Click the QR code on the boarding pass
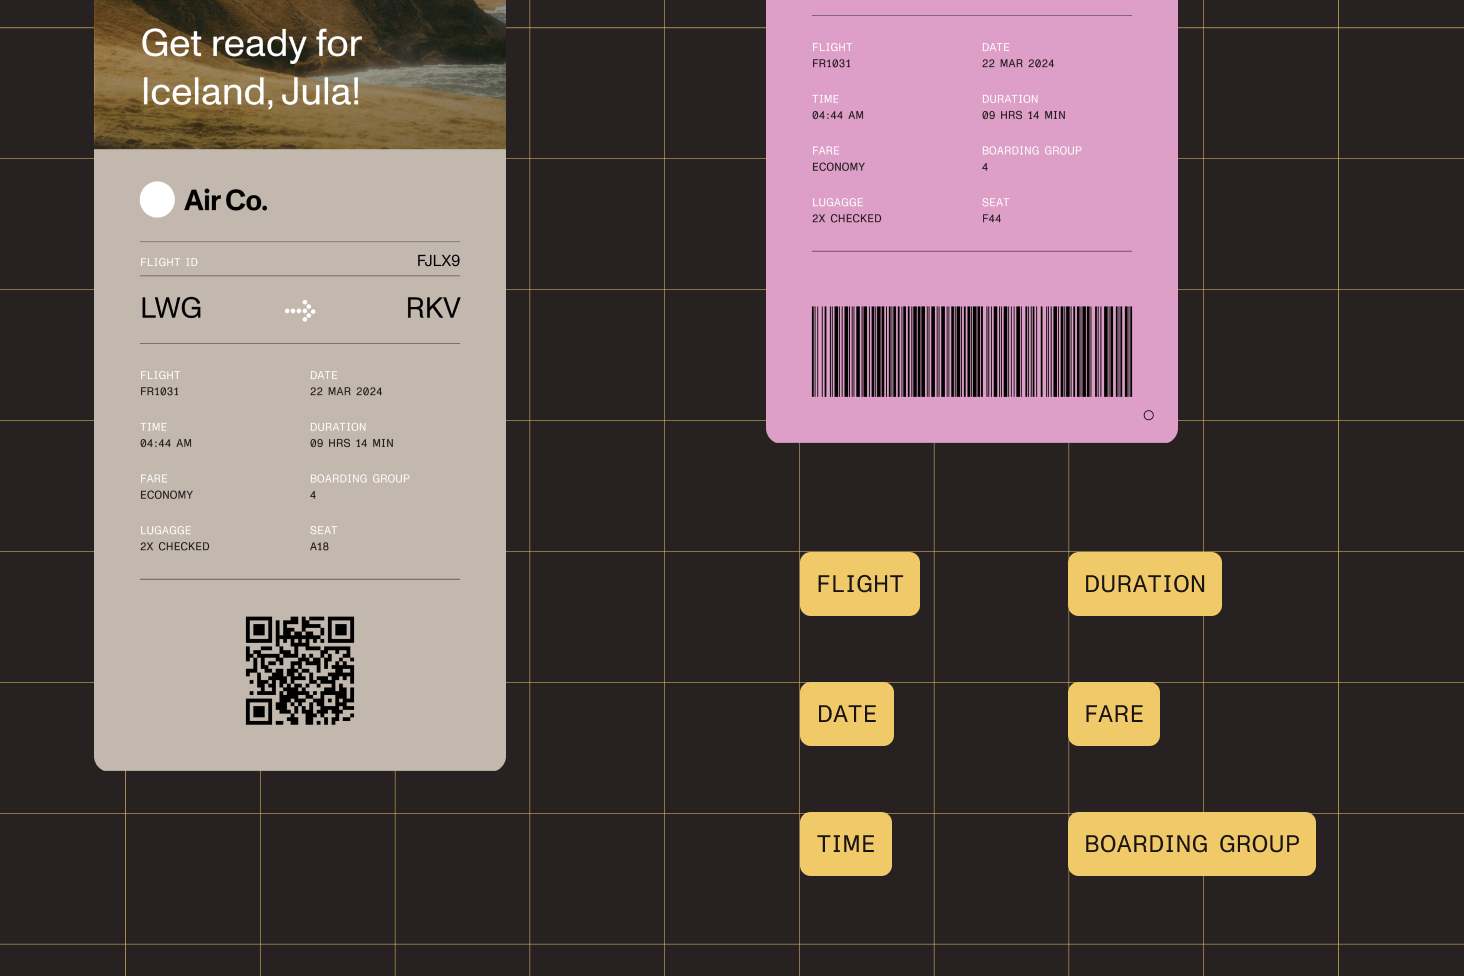The width and height of the screenshot is (1464, 976). [x=300, y=670]
